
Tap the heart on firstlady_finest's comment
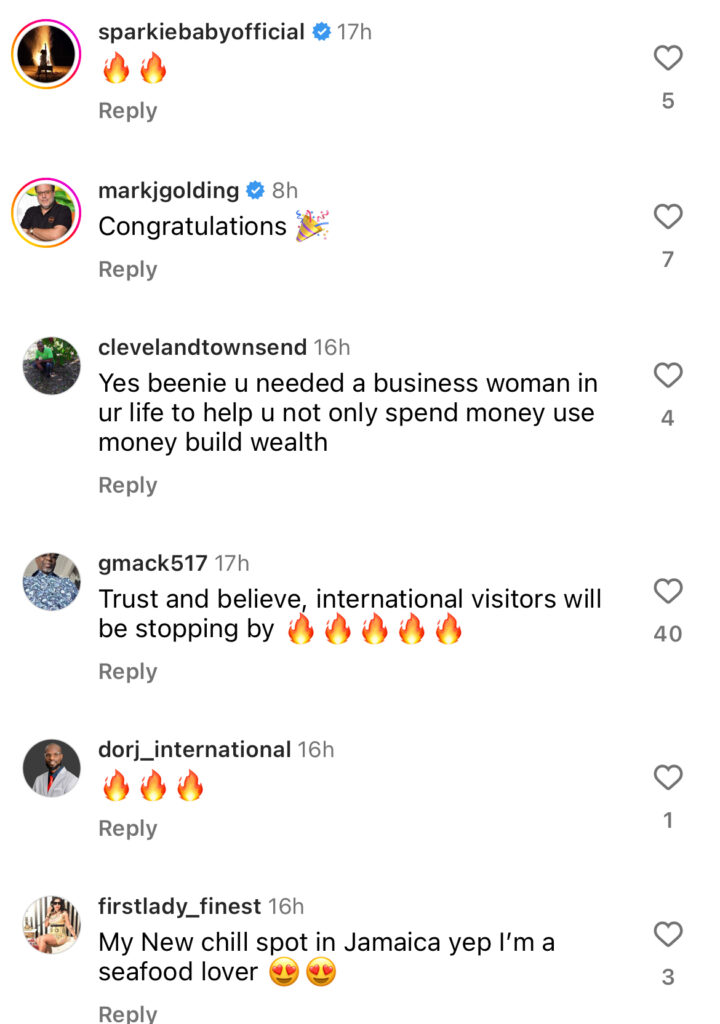coord(668,935)
